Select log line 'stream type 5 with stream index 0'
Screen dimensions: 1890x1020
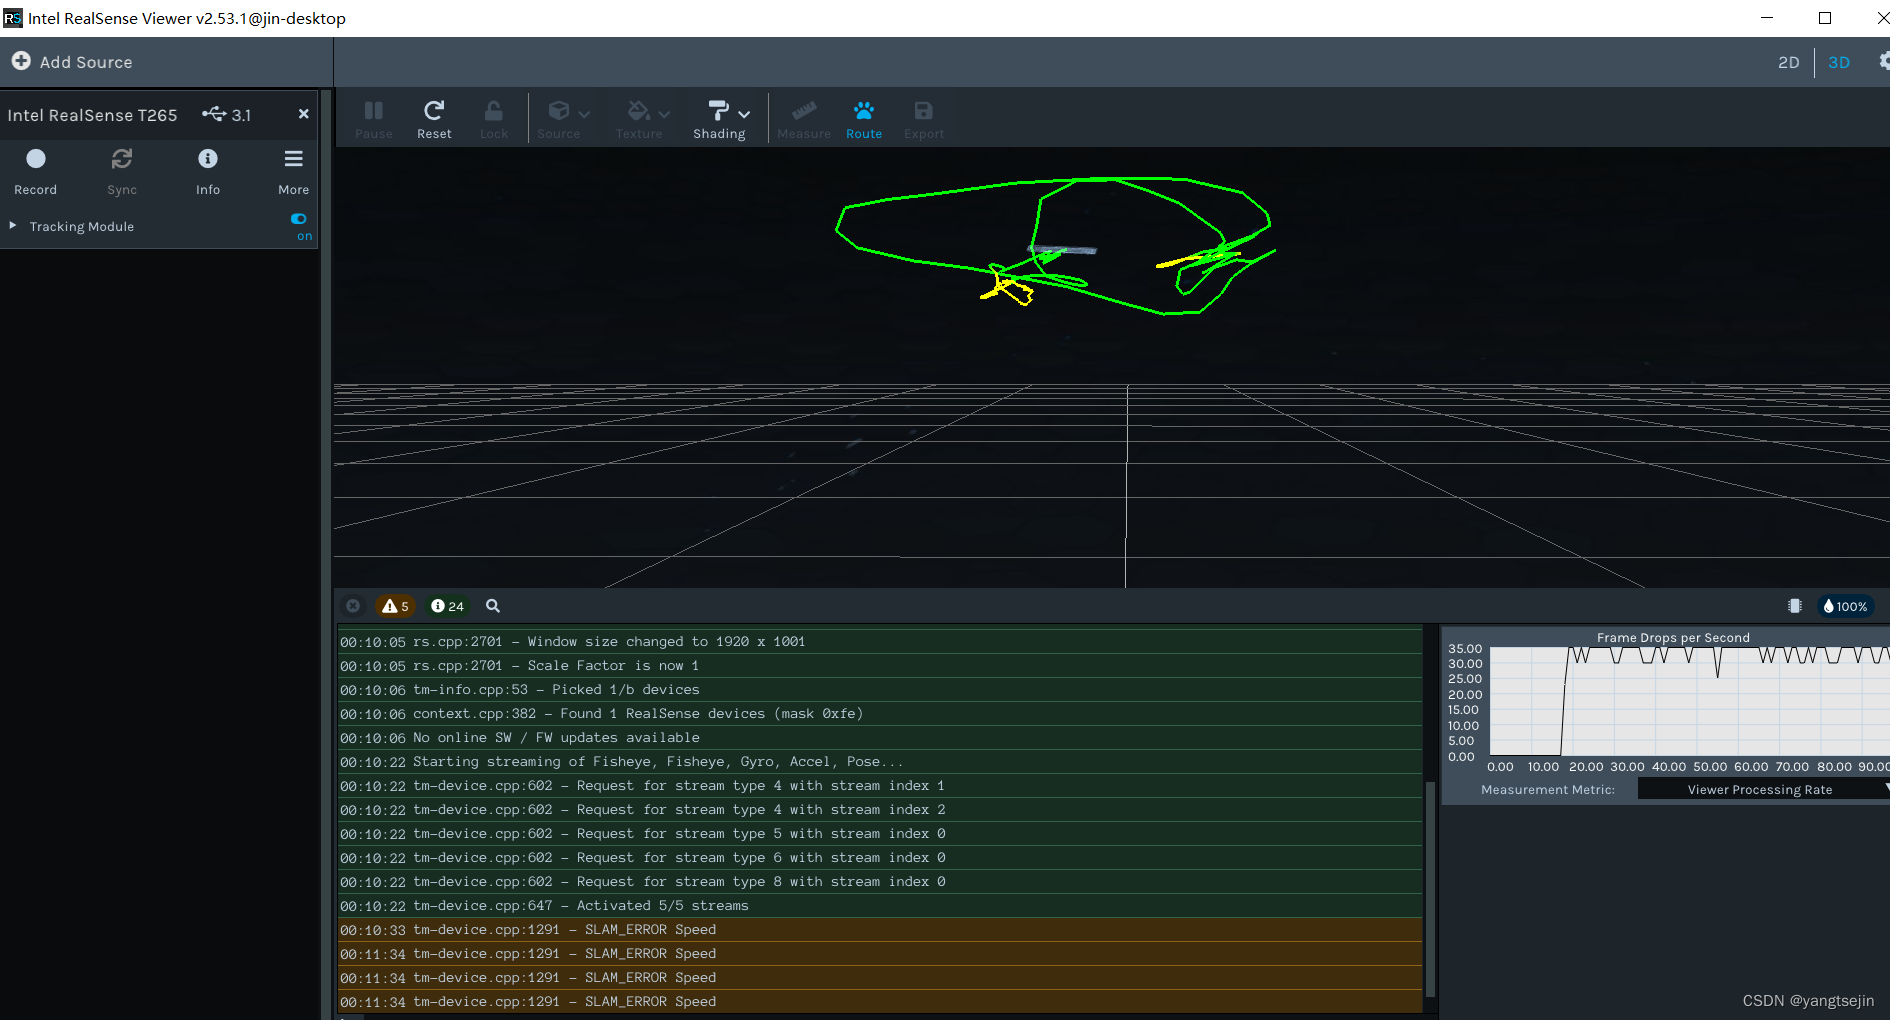pos(880,834)
